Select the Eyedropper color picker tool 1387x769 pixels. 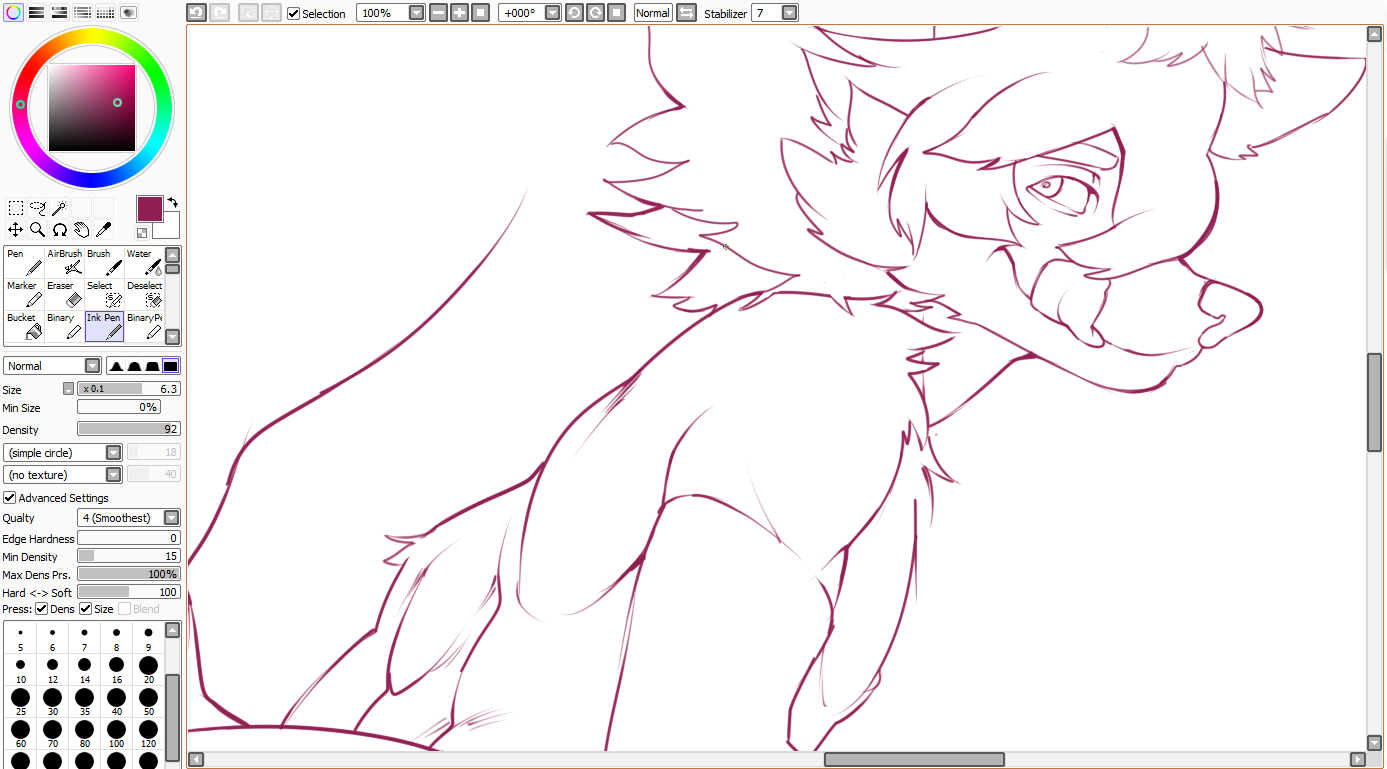pos(104,230)
